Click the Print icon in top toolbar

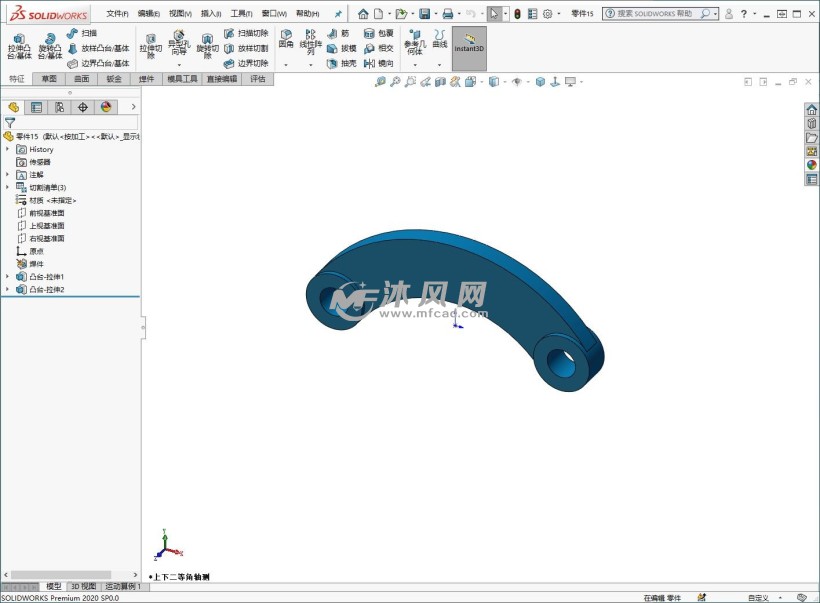448,14
